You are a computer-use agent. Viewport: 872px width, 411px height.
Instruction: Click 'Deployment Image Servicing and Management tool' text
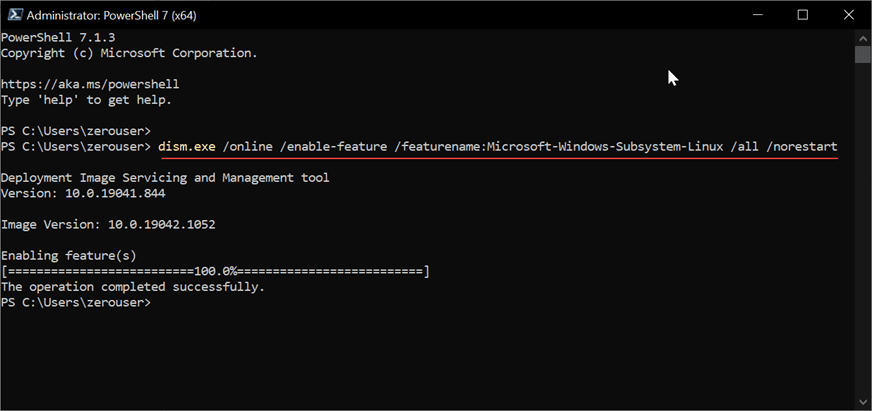(x=165, y=178)
